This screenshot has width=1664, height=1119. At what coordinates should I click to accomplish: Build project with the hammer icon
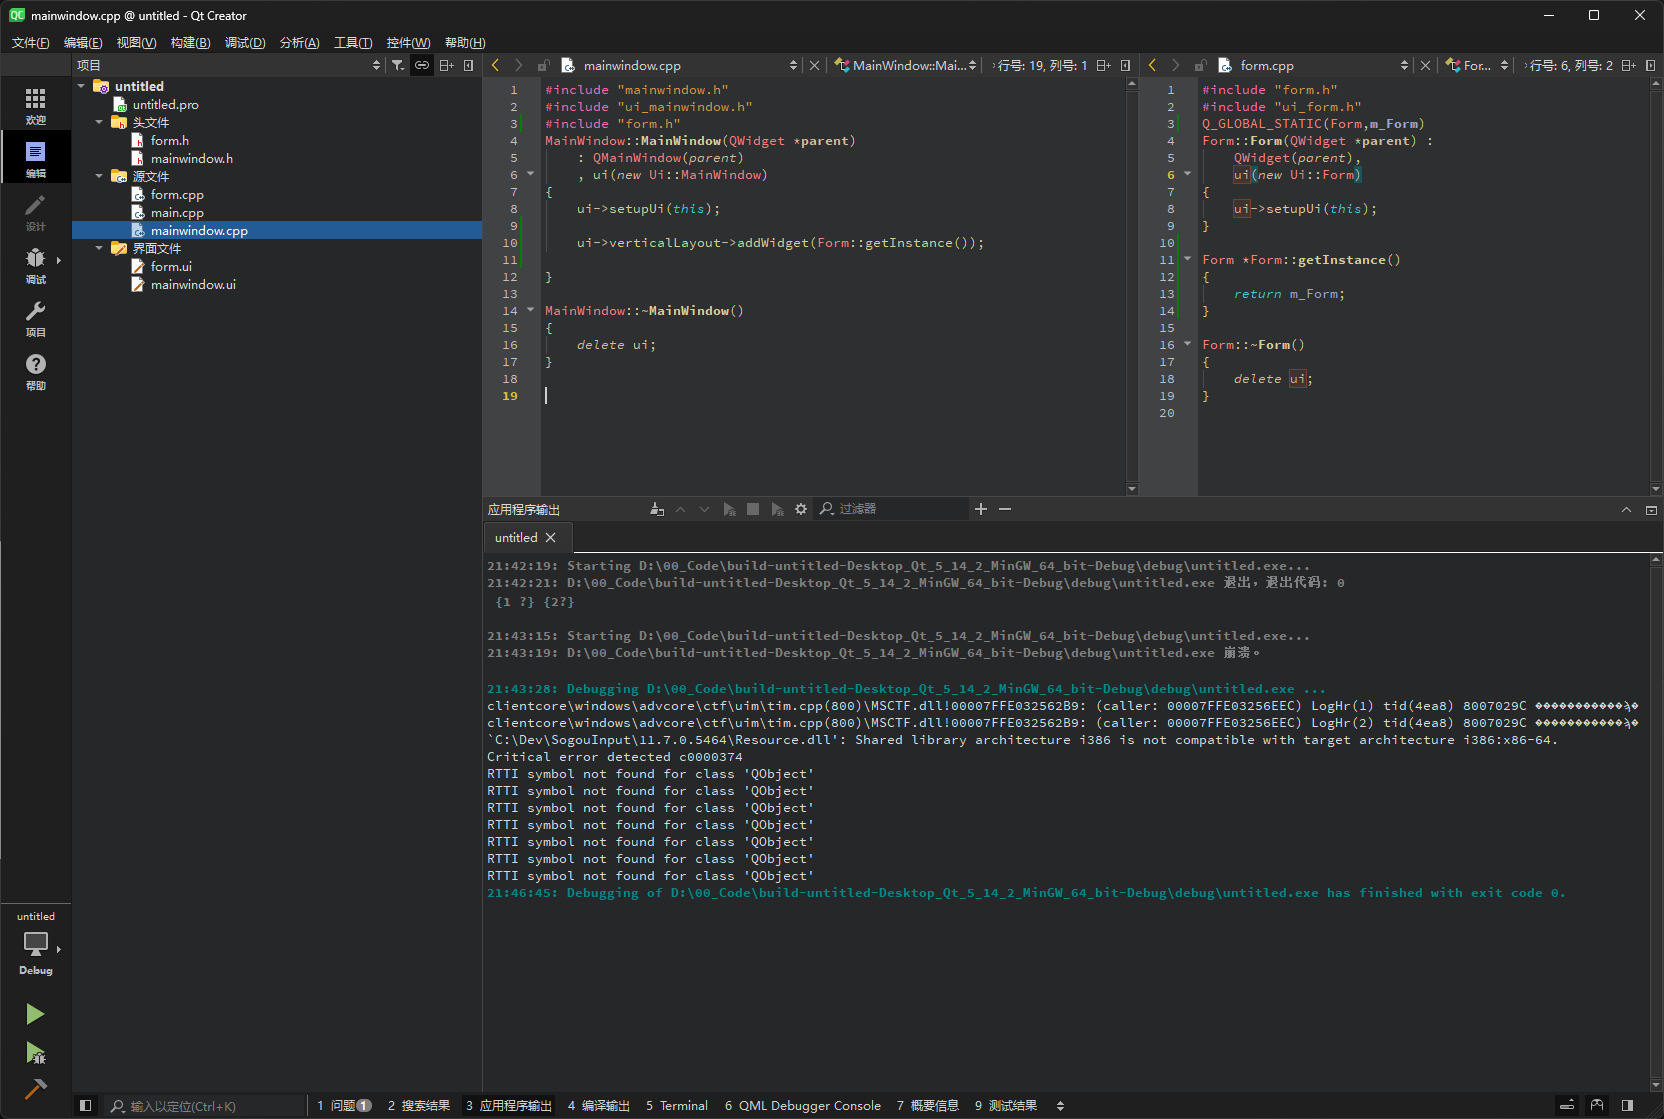pos(35,1088)
